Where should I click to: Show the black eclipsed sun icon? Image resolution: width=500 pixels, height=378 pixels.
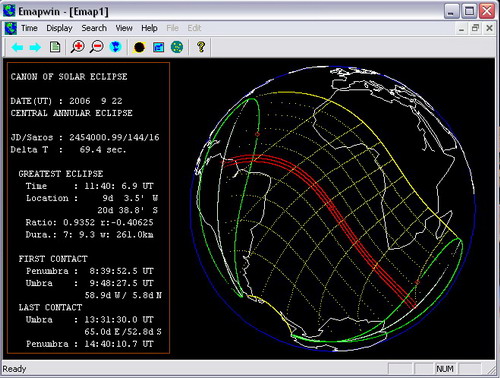pyautogui.click(x=139, y=47)
